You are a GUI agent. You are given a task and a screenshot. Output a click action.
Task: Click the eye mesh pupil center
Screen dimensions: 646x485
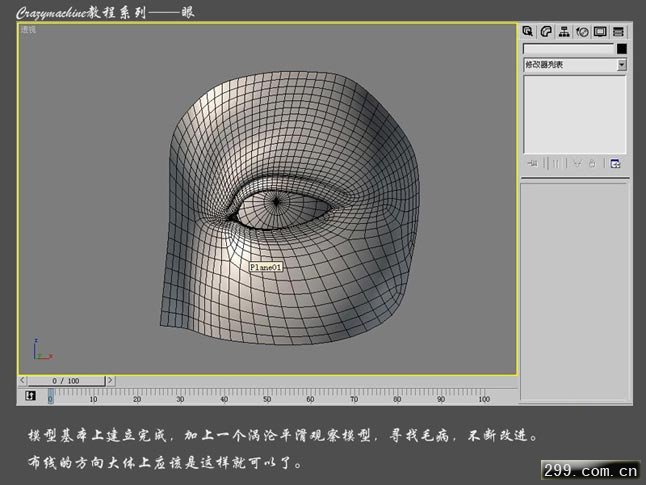(x=276, y=201)
